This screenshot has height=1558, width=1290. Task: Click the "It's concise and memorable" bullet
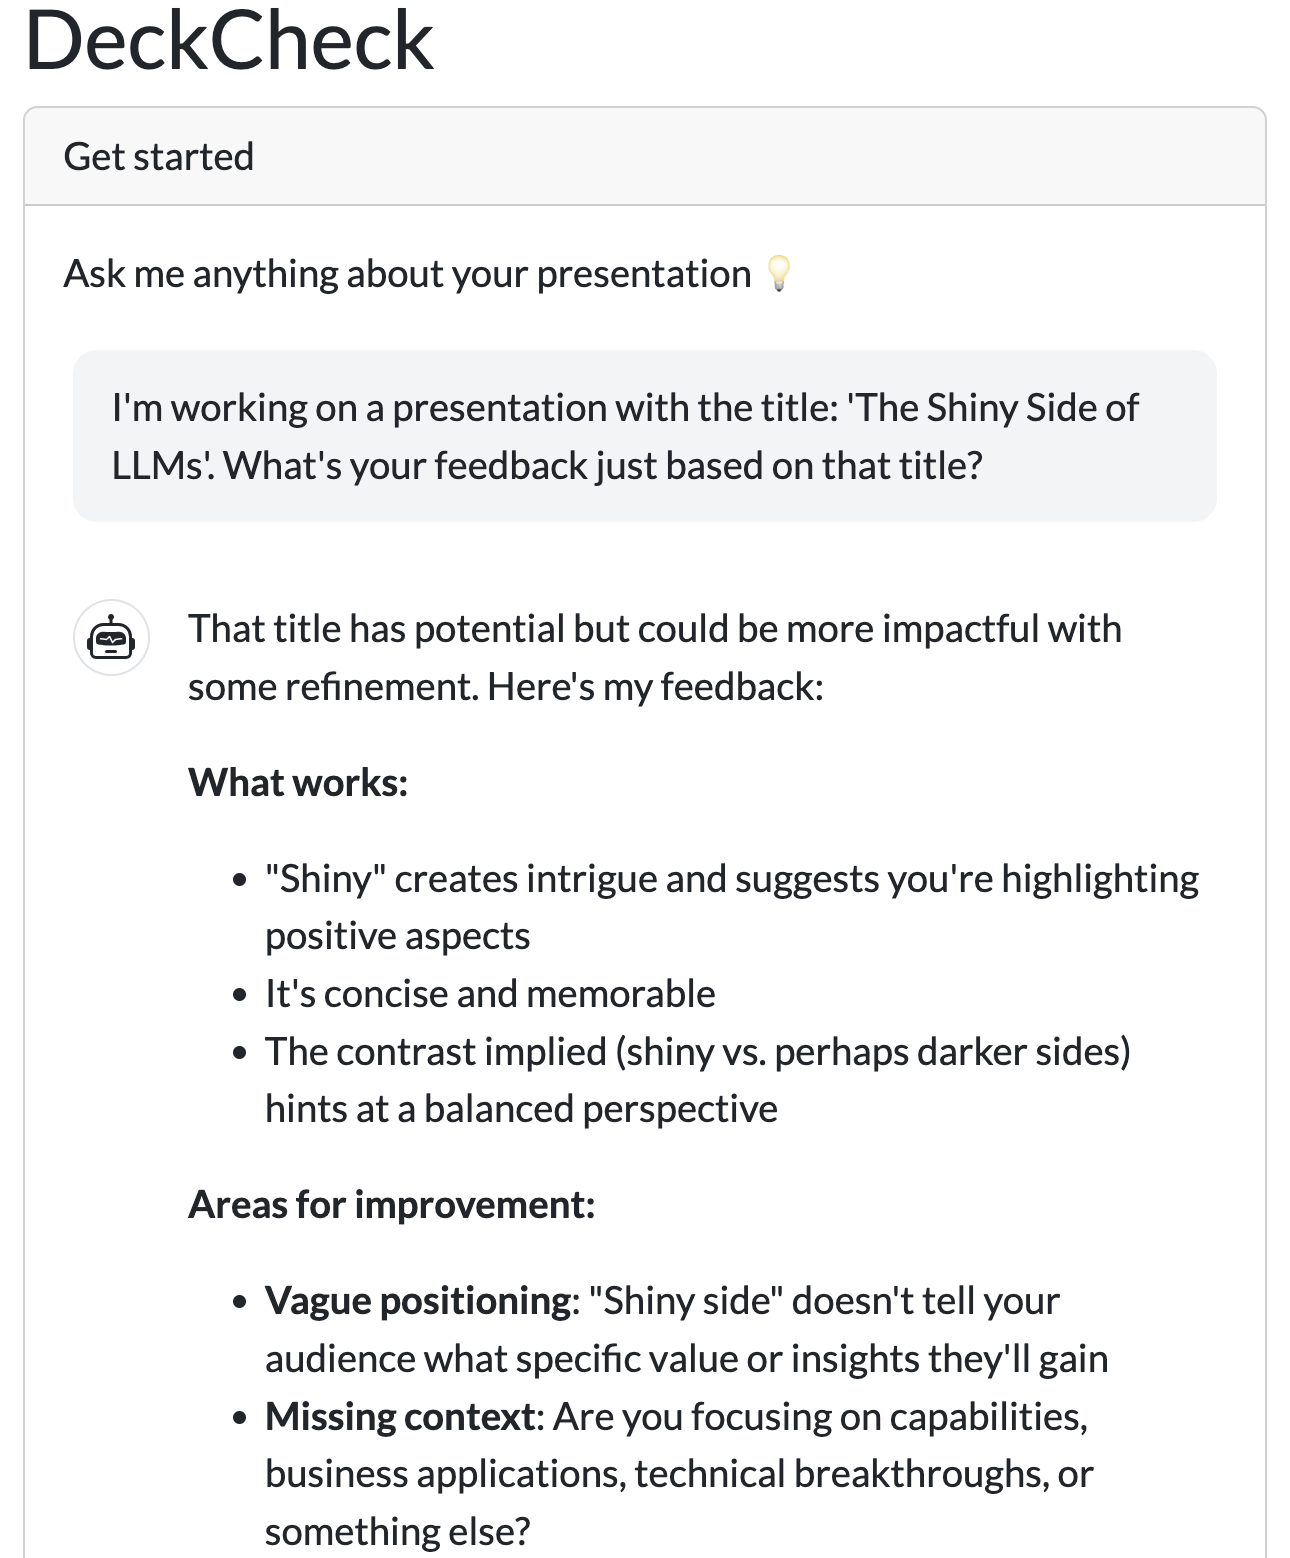click(490, 994)
